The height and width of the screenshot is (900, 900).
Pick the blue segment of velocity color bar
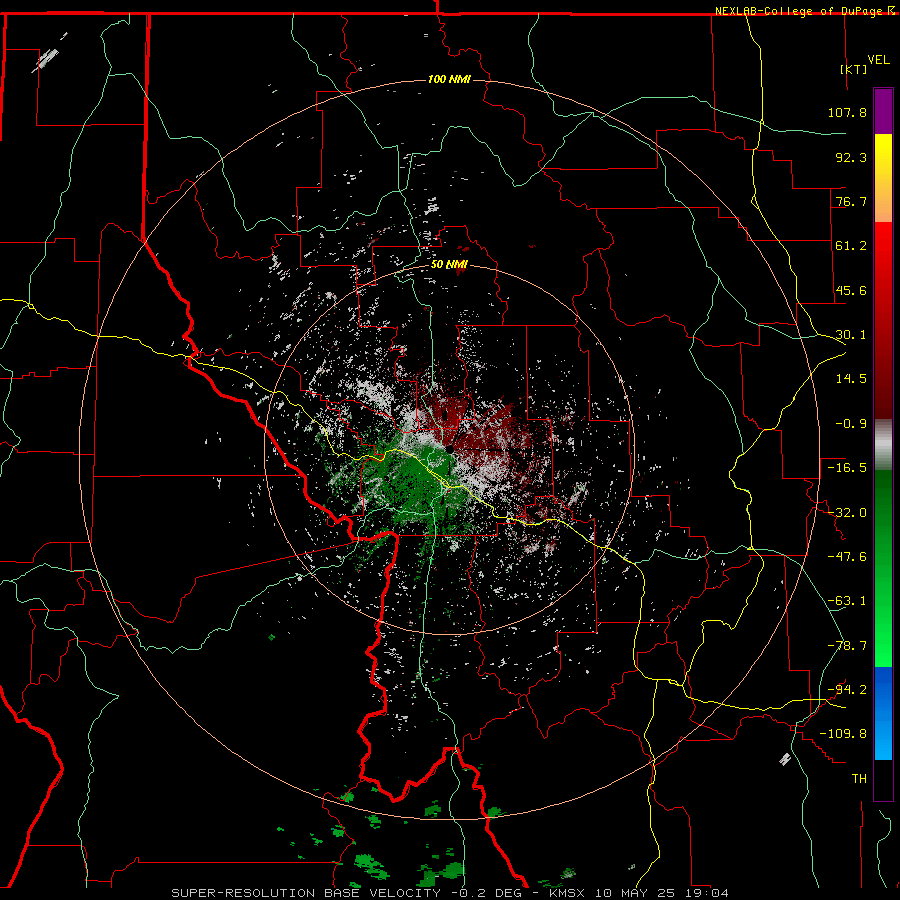883,713
